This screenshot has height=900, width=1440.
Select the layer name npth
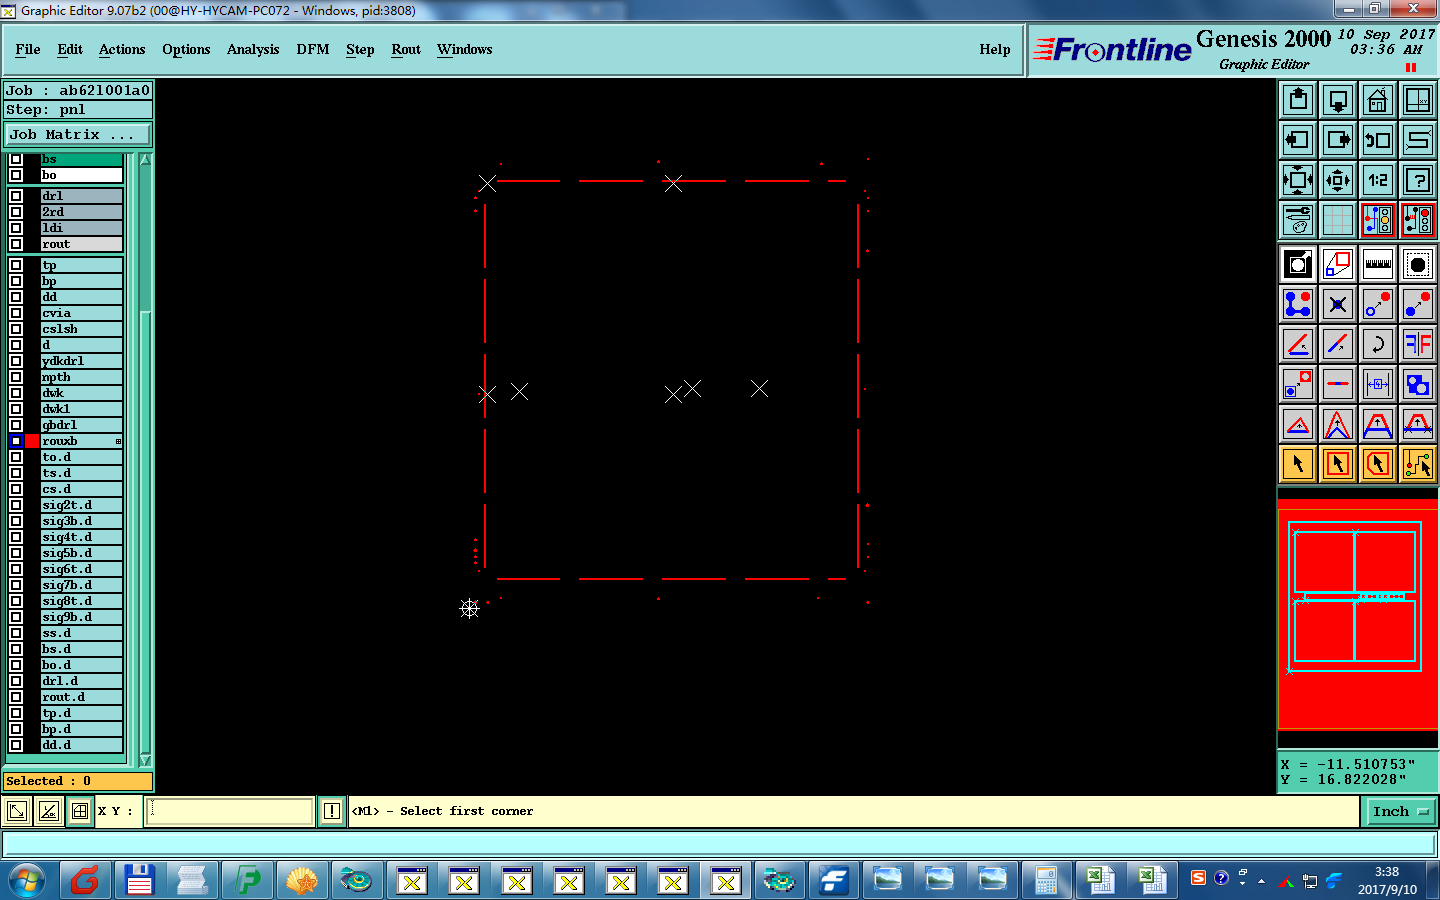81,377
